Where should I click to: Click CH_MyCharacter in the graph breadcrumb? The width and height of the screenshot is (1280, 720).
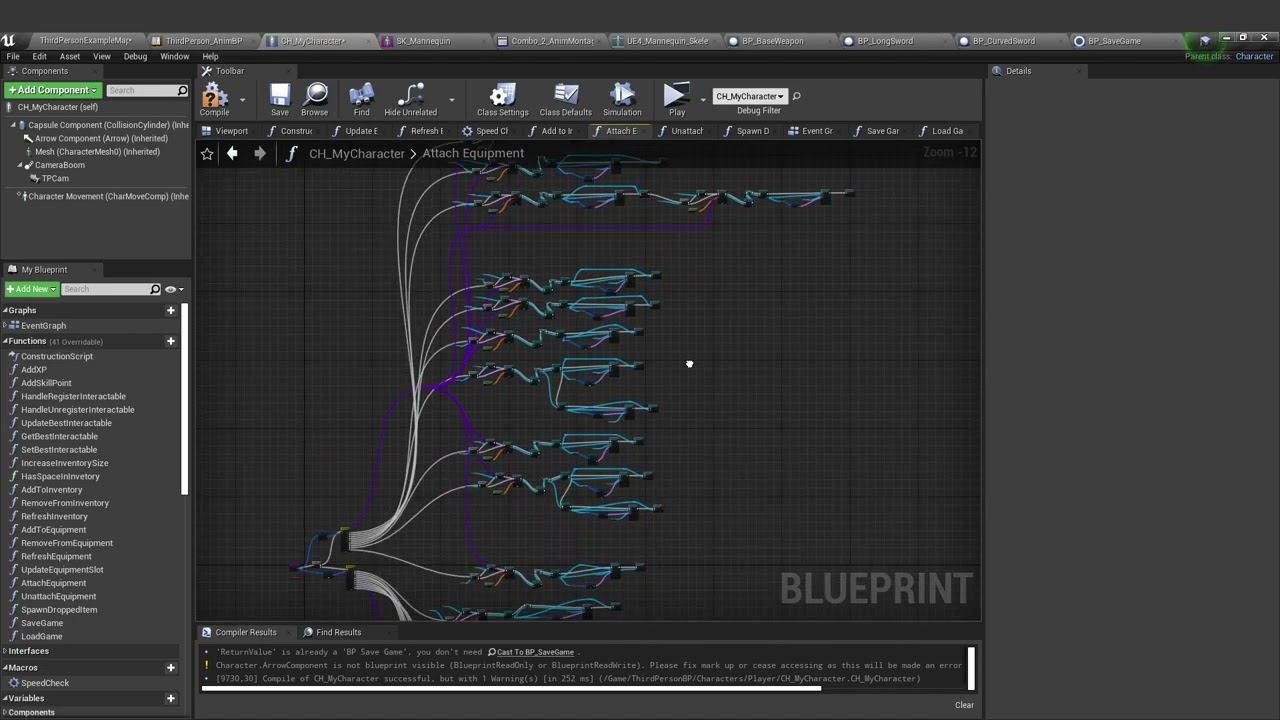356,153
